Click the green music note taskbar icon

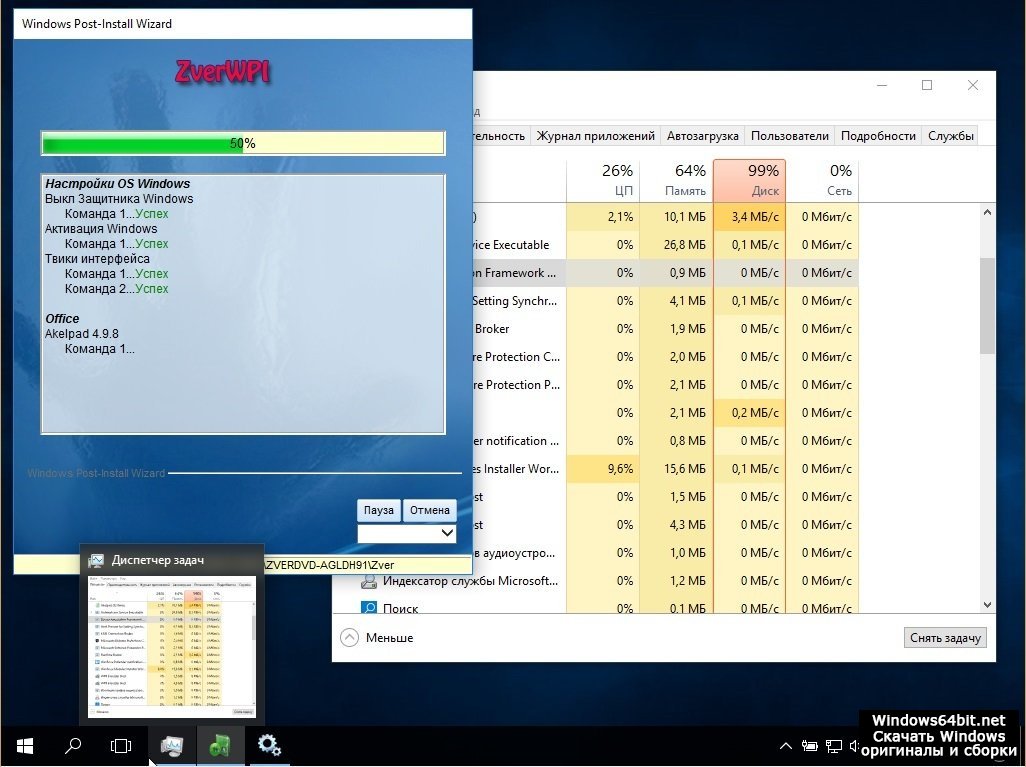pyautogui.click(x=220, y=746)
